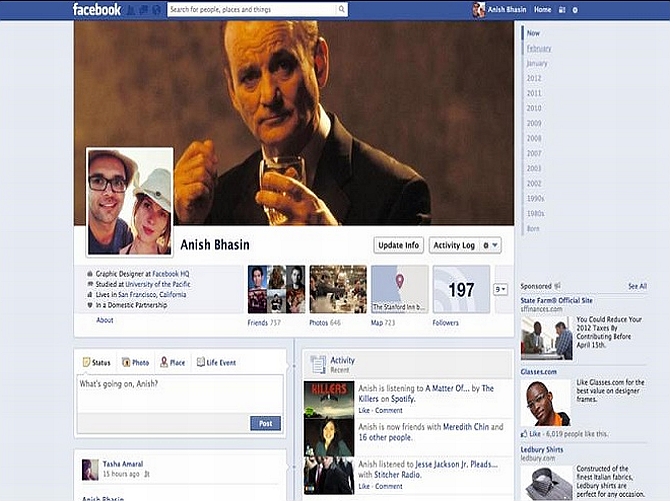Click the Sponsored megaphone icon
The height and width of the screenshot is (501, 670).
557,286
